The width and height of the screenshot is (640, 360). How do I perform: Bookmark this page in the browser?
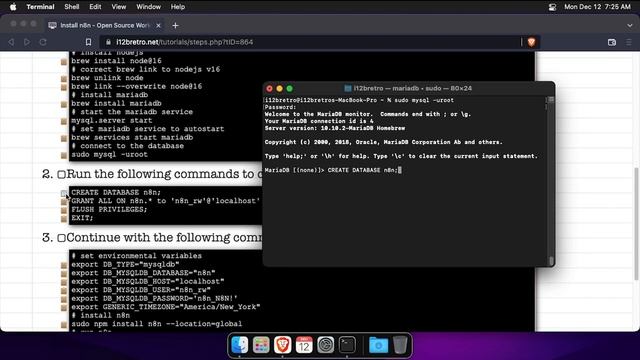(89, 42)
